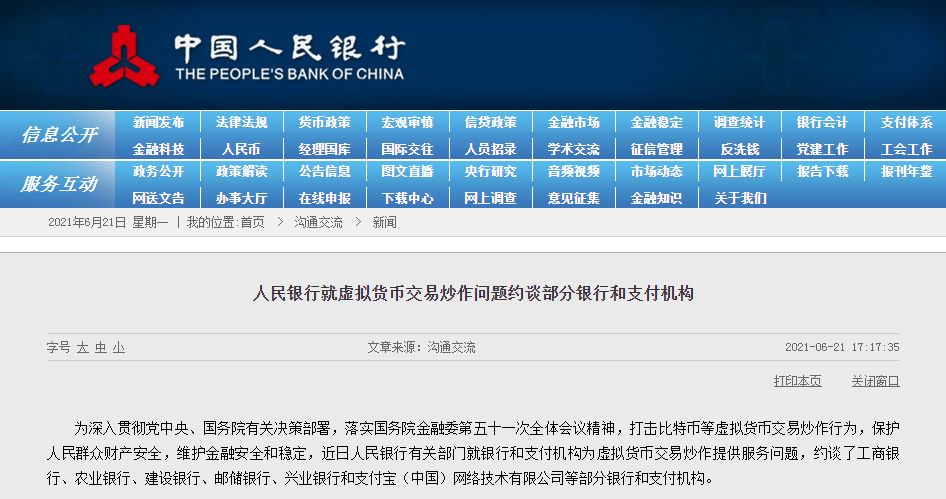This screenshot has width=946, height=499.
Task: Go to 经理国库 page
Action: [325, 149]
